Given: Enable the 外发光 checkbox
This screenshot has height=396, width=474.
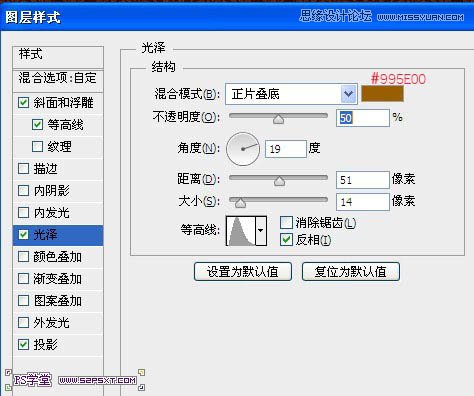Looking at the screenshot, I should [x=23, y=322].
